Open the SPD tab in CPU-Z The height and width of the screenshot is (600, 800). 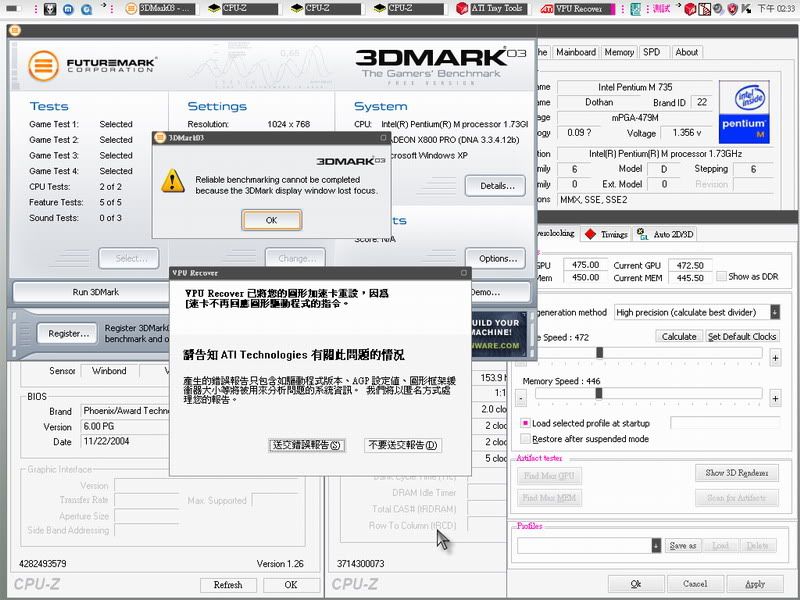point(652,52)
